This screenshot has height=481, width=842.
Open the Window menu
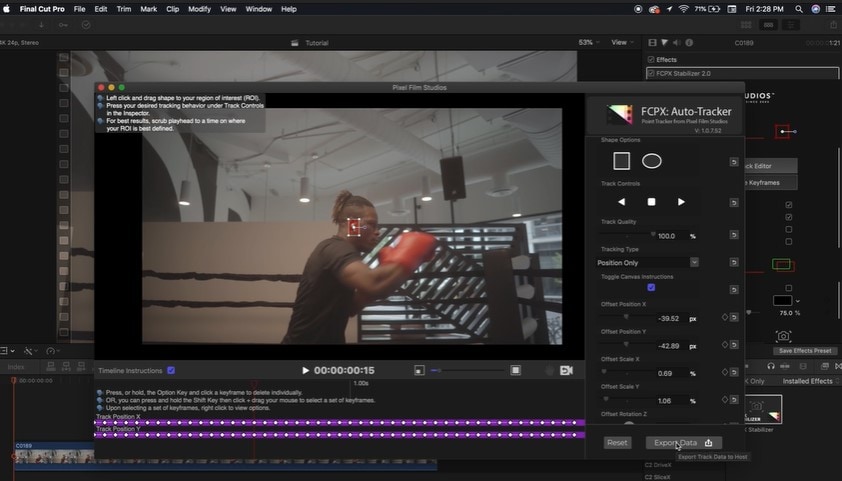(258, 9)
